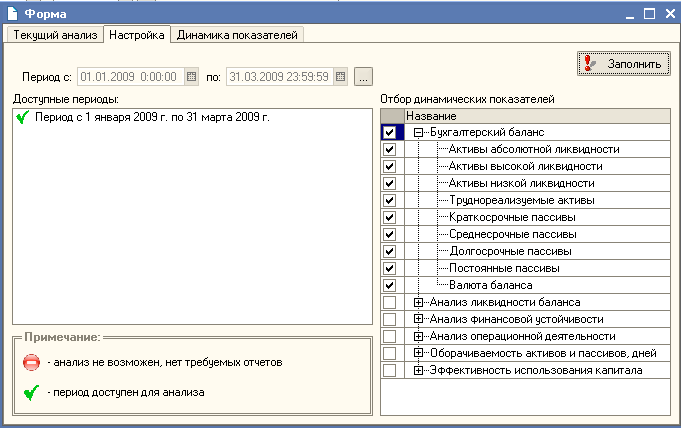
Task: Click the Название column header
Action: click(x=537, y=116)
